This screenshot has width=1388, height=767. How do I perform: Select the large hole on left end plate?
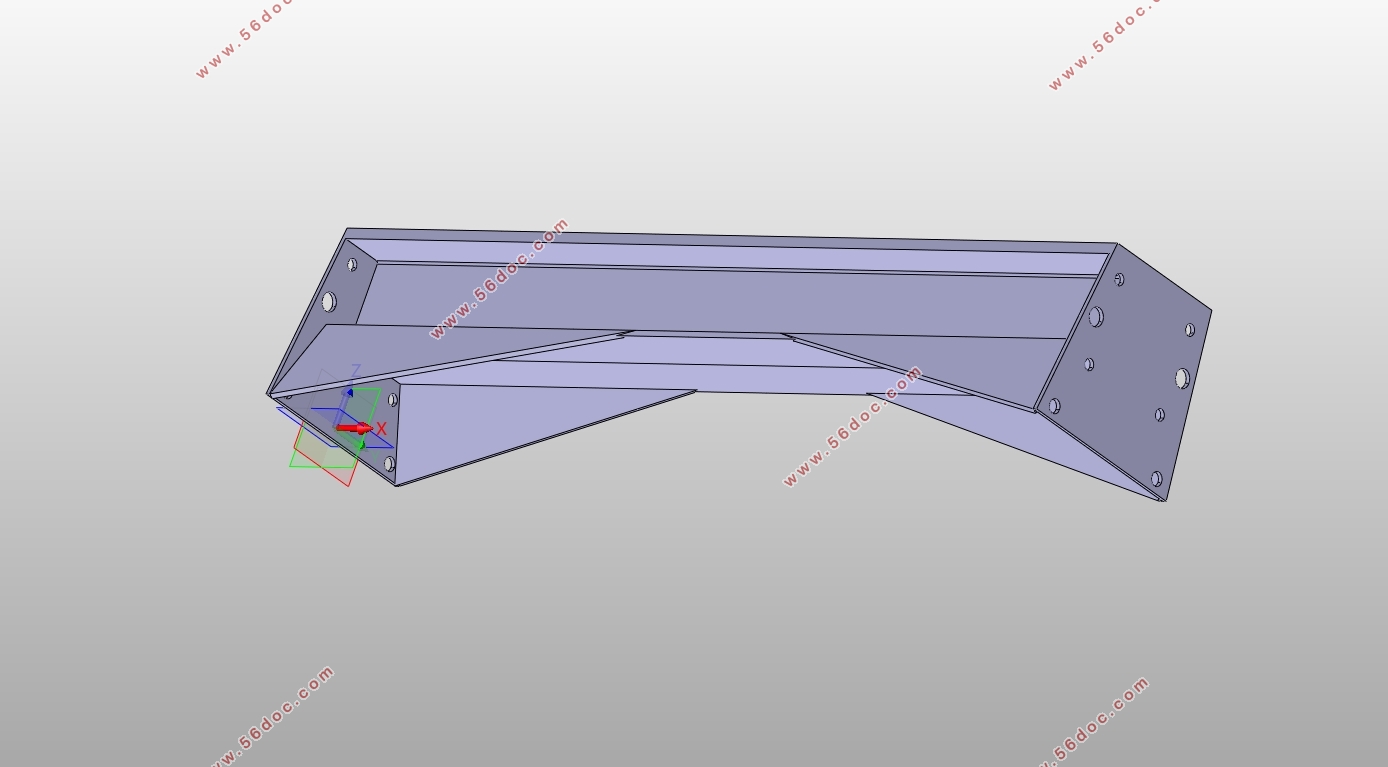pyautogui.click(x=328, y=302)
